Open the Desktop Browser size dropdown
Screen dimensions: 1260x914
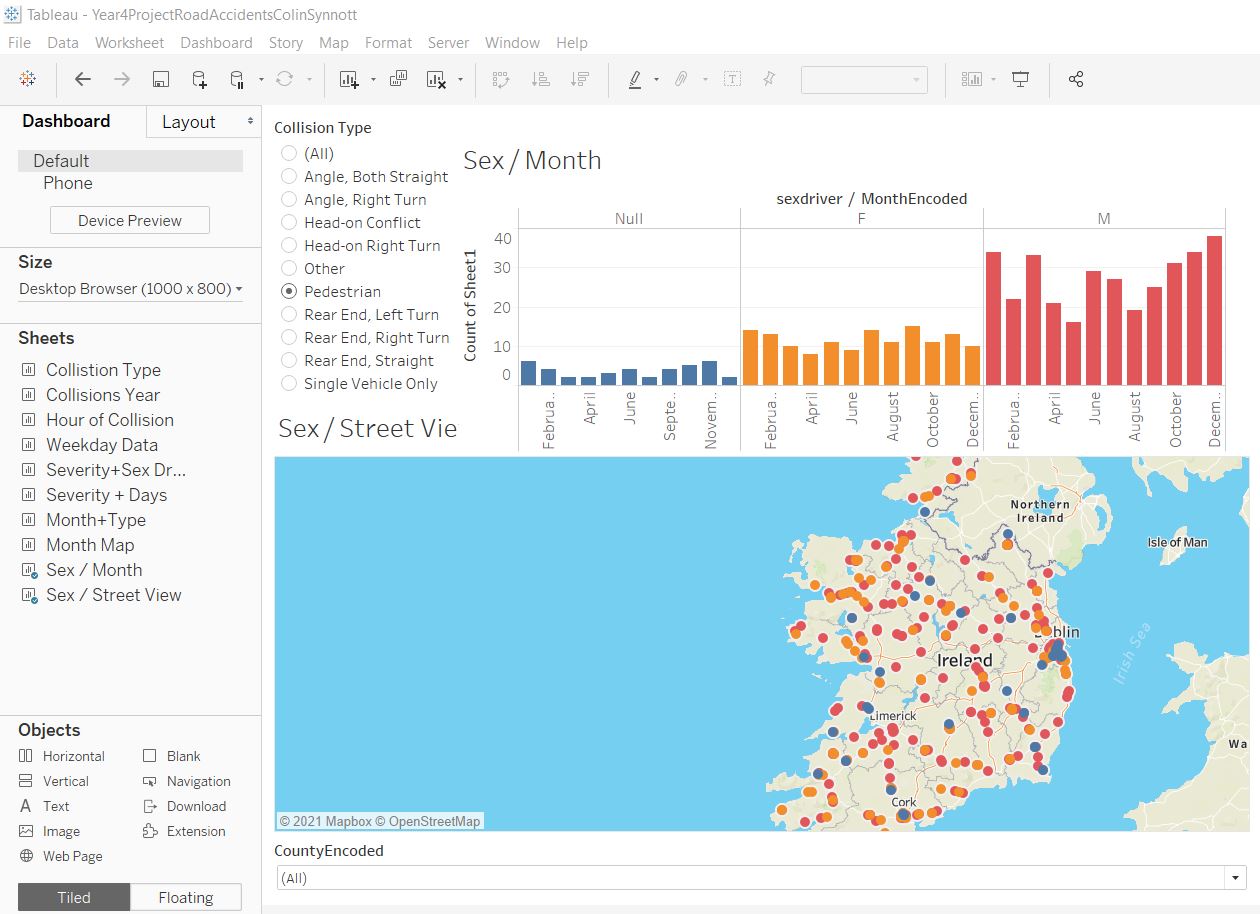(x=130, y=289)
